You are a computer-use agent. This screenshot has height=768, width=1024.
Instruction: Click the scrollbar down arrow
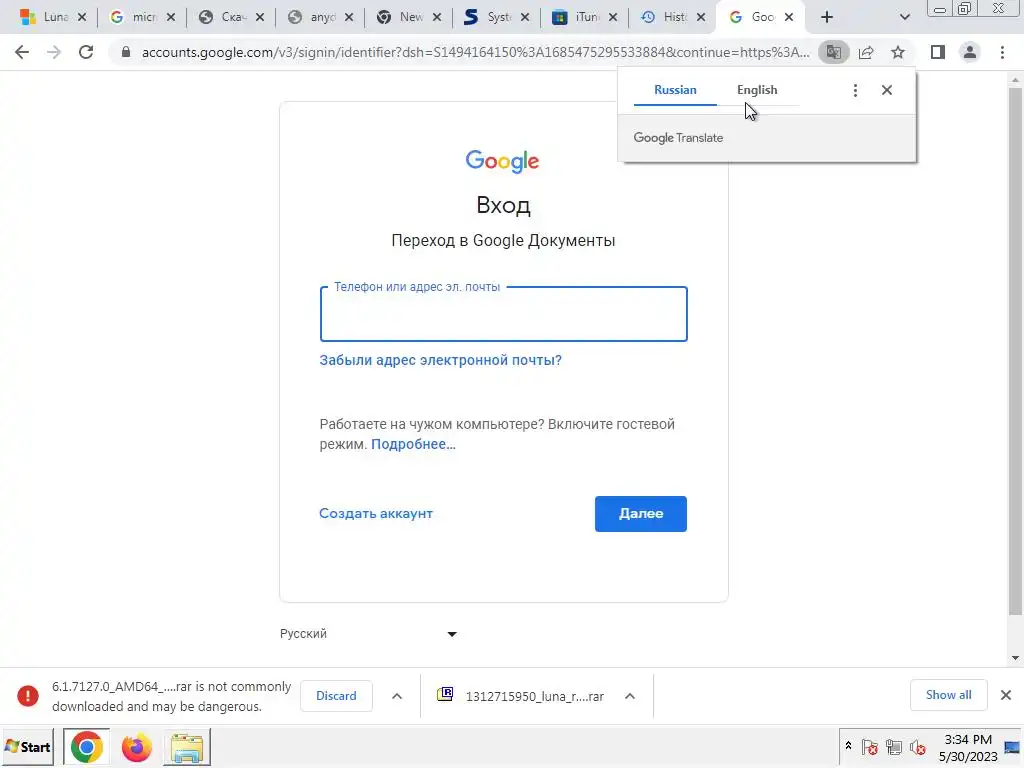[x=1015, y=658]
